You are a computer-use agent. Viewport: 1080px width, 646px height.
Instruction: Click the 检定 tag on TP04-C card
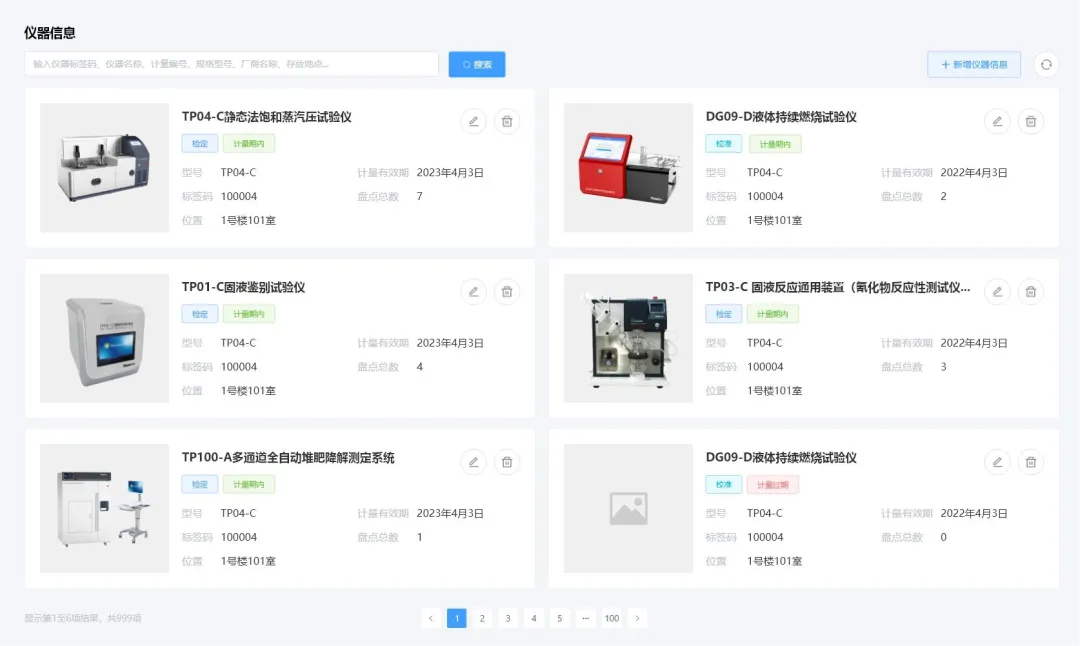tap(199, 143)
